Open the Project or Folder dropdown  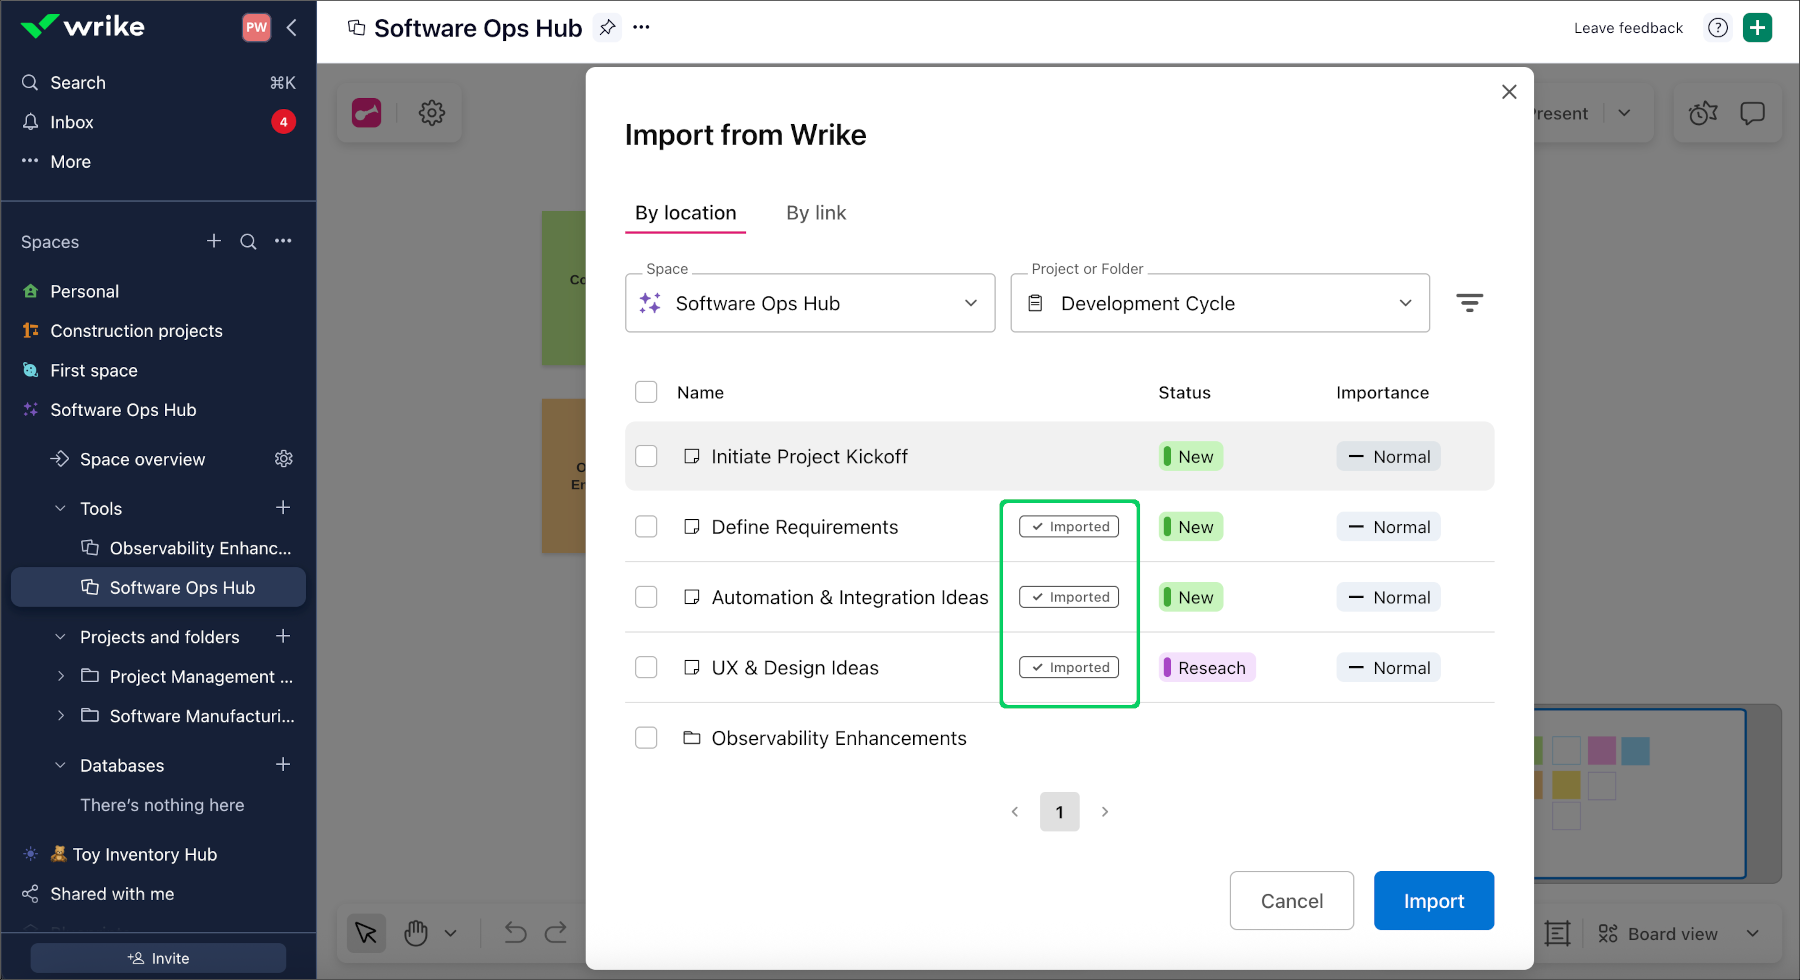(x=1219, y=303)
